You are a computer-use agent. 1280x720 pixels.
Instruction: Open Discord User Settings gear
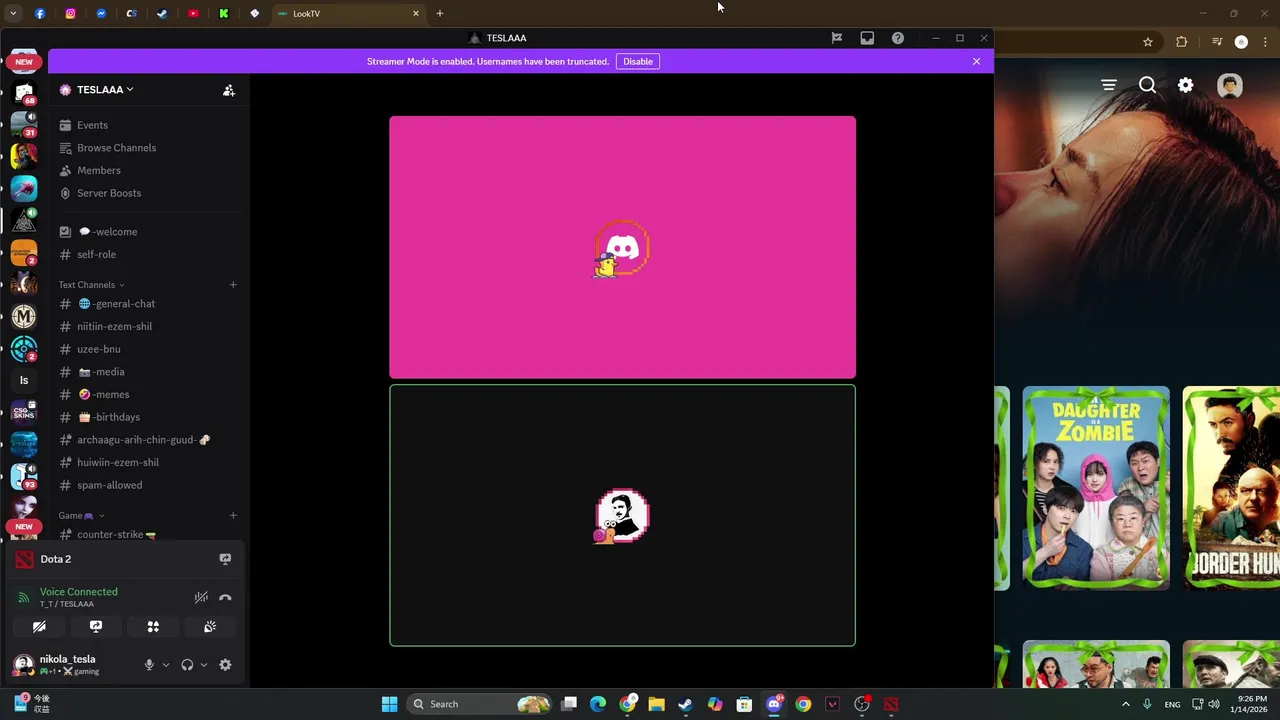coord(225,665)
